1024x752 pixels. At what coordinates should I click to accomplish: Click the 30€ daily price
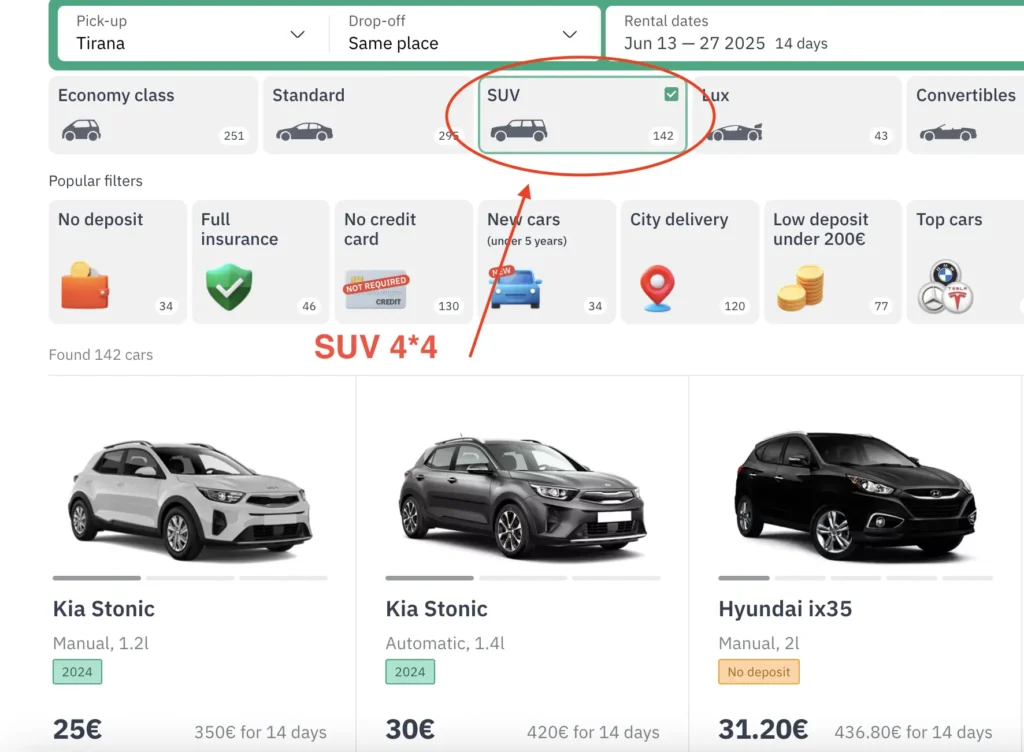coord(410,729)
